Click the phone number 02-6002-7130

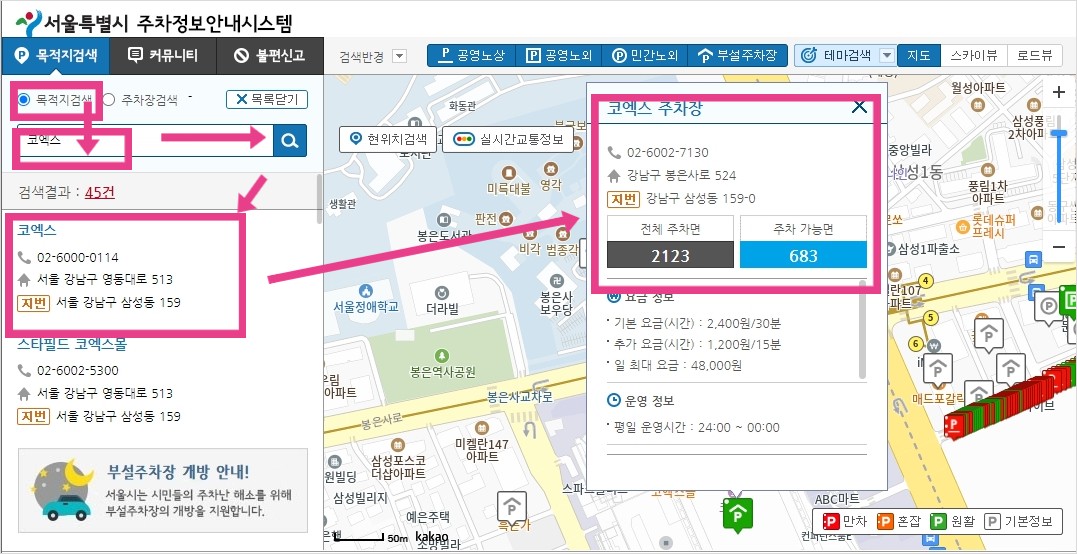click(667, 152)
